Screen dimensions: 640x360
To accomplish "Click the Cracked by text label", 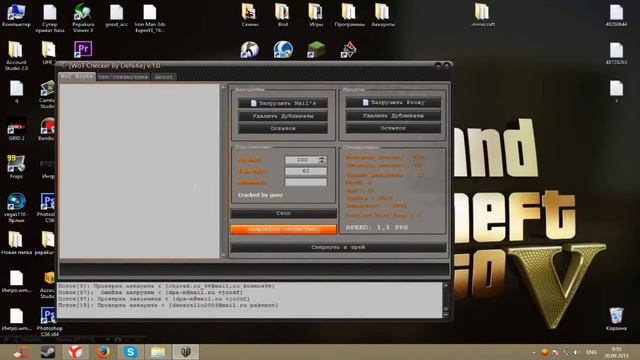I will point(260,195).
